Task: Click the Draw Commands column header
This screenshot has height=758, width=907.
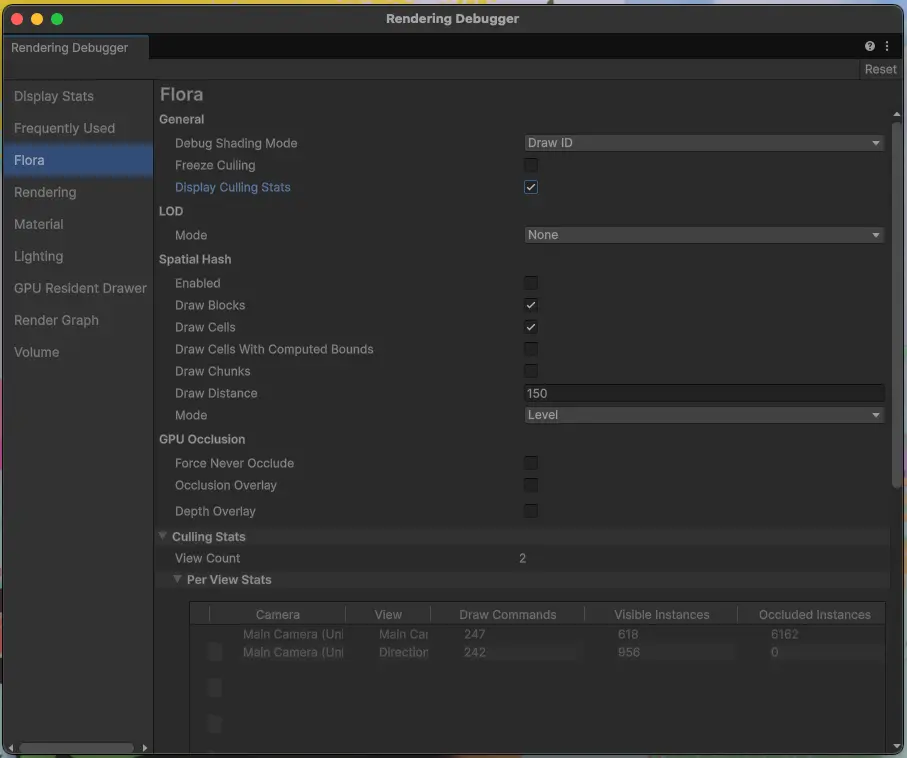Action: [508, 615]
